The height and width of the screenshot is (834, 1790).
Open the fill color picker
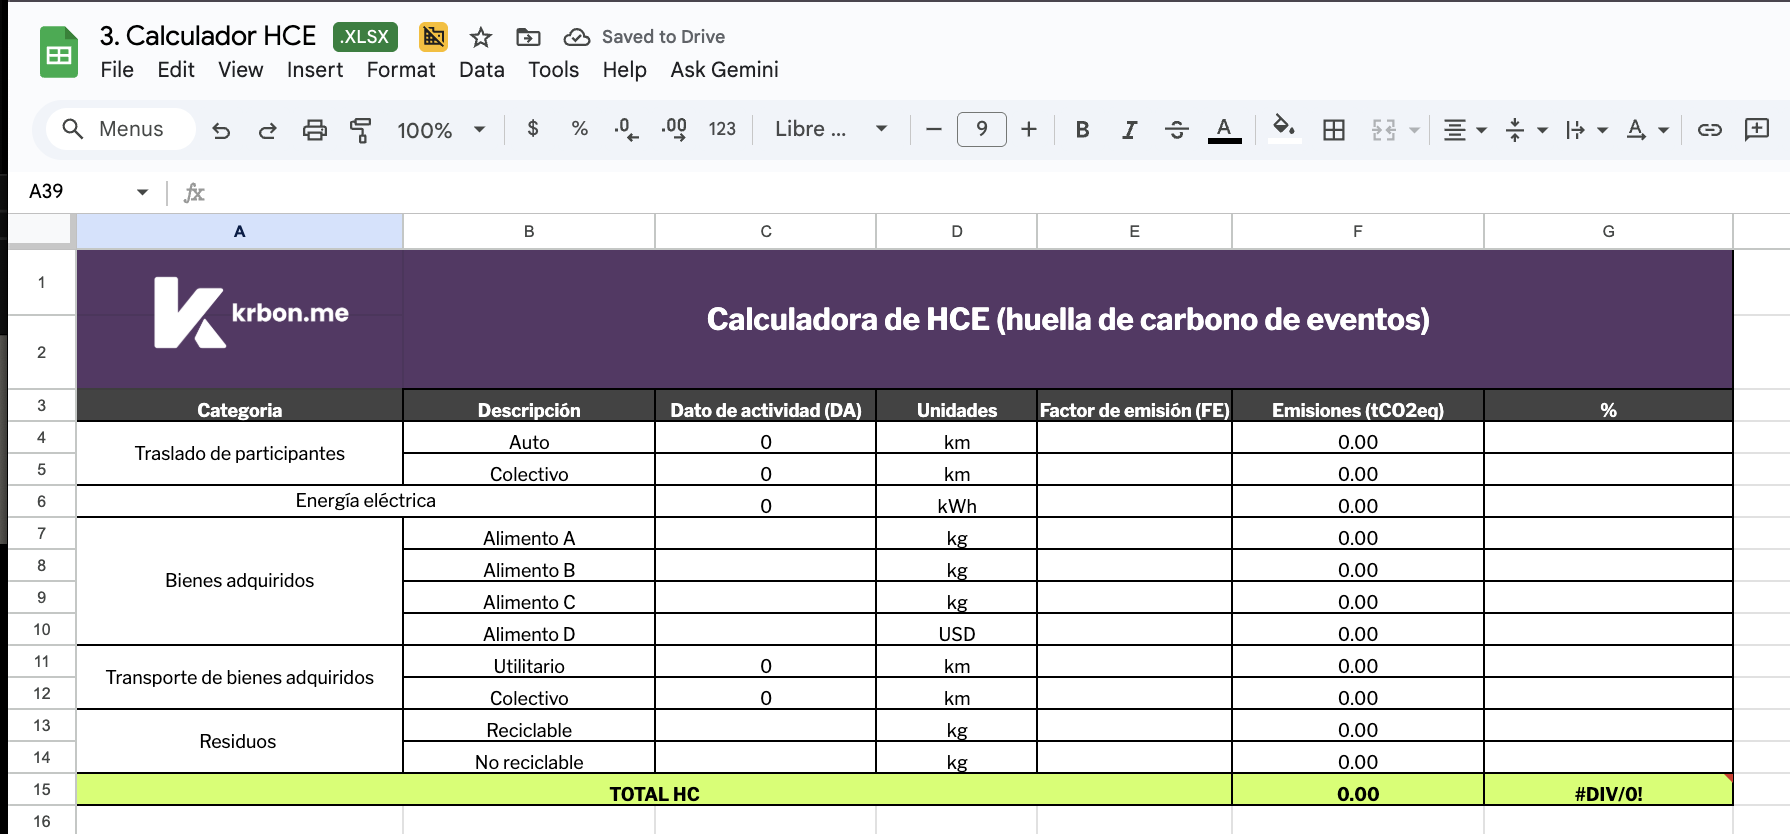click(x=1283, y=128)
